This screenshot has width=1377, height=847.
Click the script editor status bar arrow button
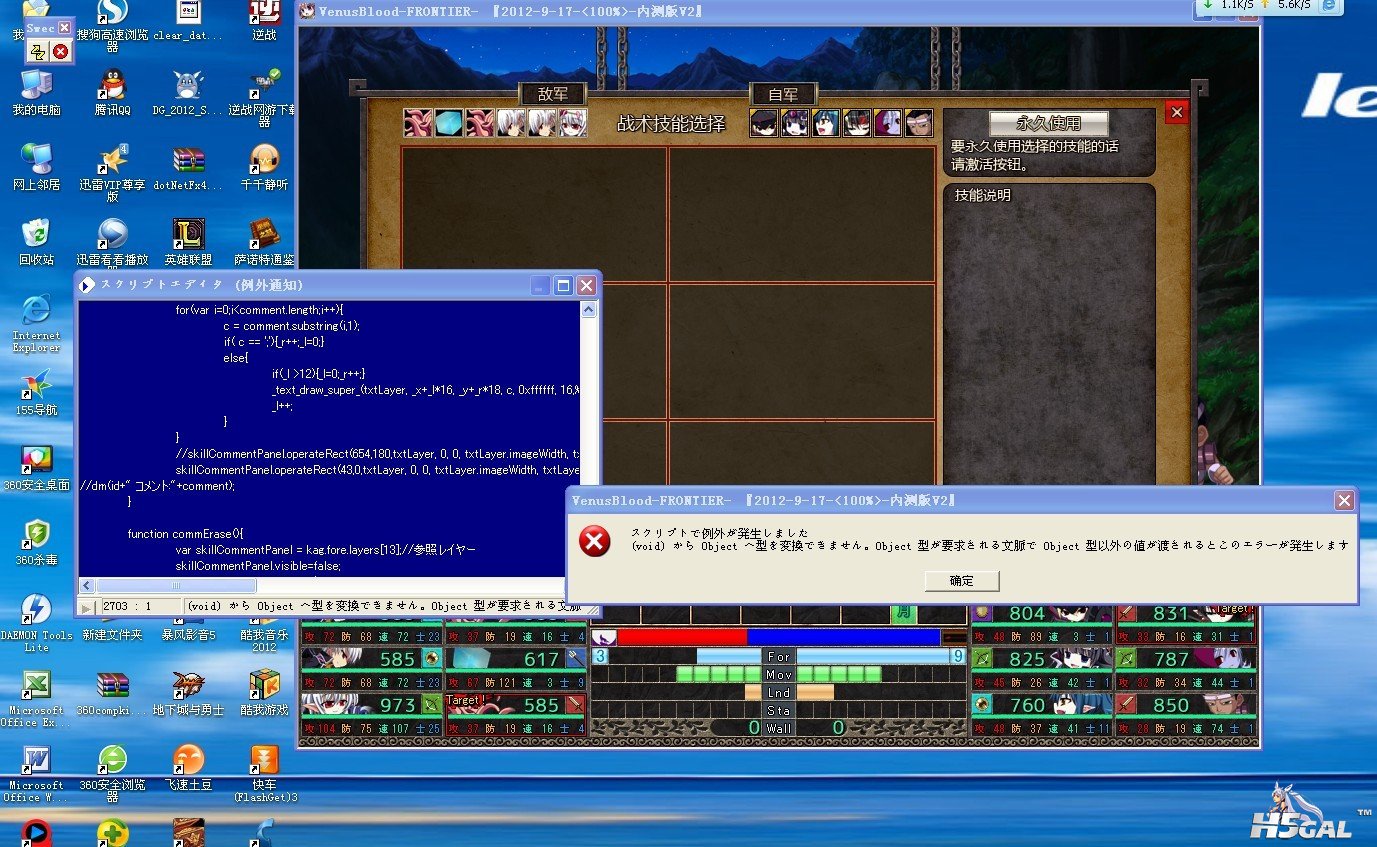coord(87,607)
